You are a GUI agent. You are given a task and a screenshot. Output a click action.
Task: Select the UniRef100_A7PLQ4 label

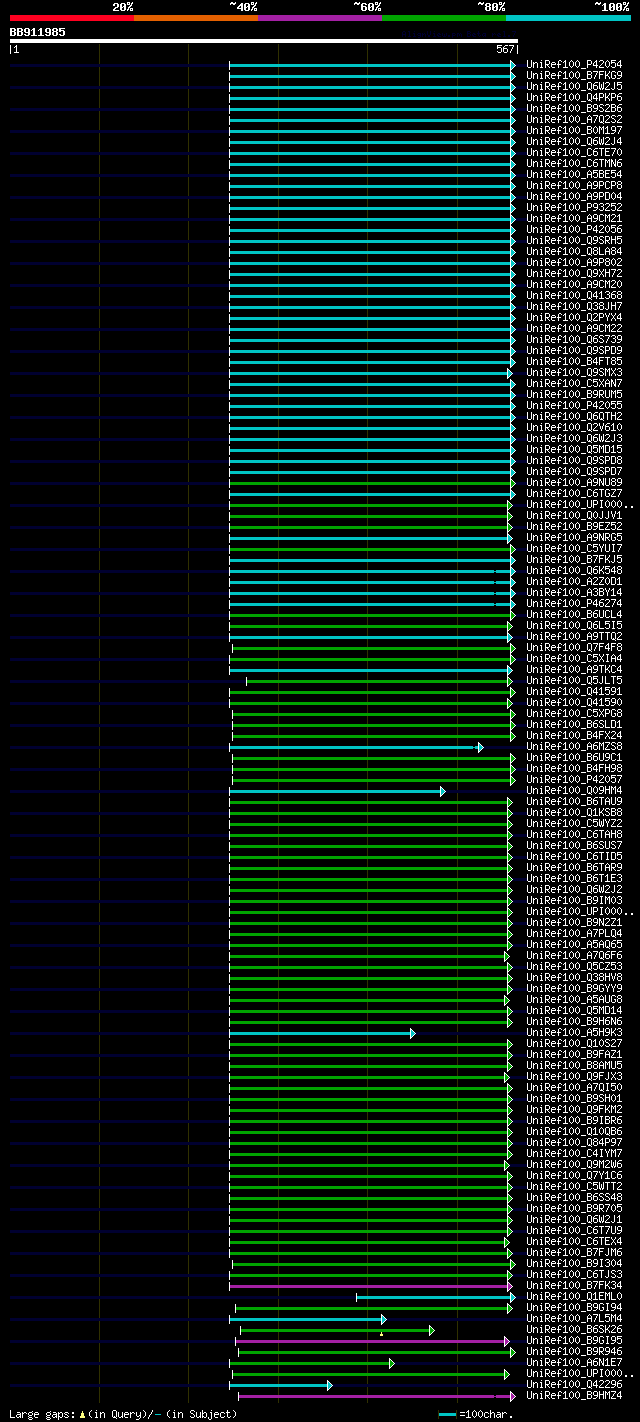(x=574, y=934)
